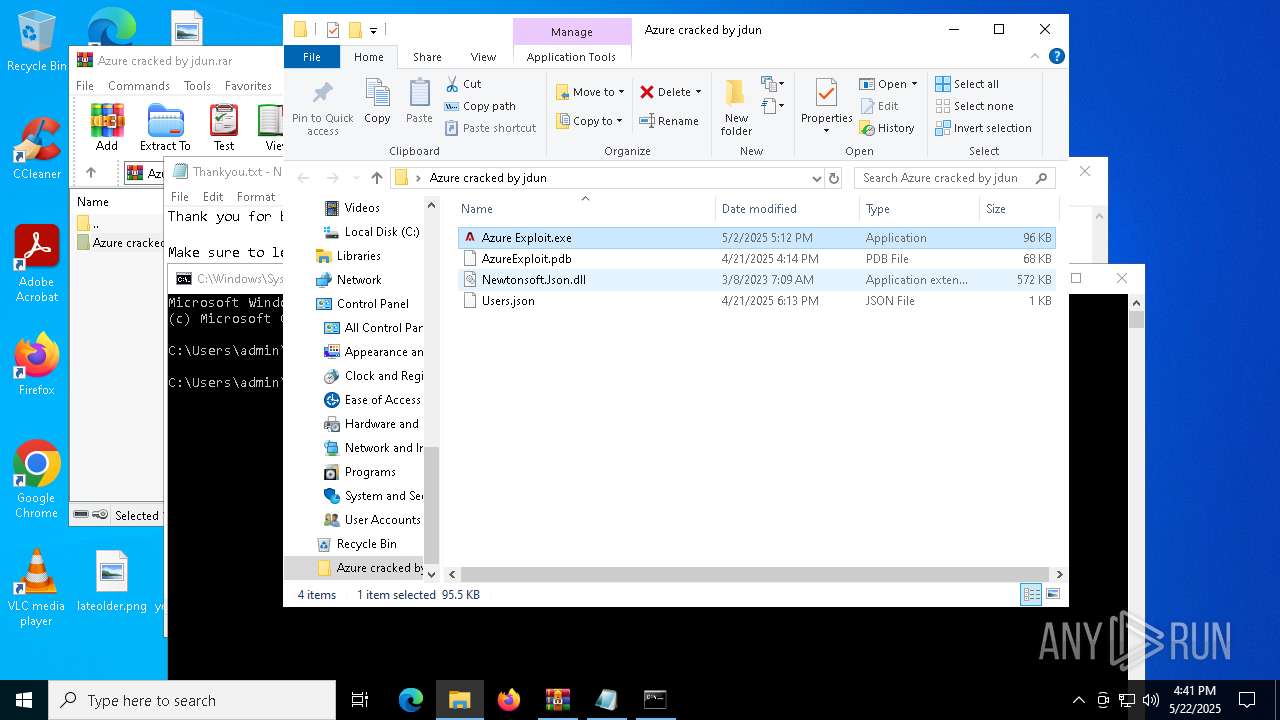
Task: Click Rename in Organize group
Action: pyautogui.click(x=669, y=121)
